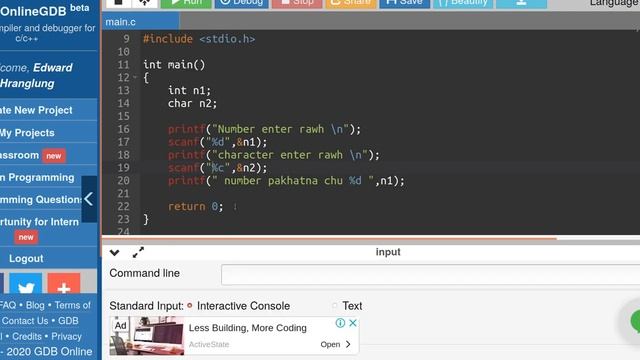Click the Run button in toolbar
The height and width of the screenshot is (360, 640).
[x=186, y=3]
